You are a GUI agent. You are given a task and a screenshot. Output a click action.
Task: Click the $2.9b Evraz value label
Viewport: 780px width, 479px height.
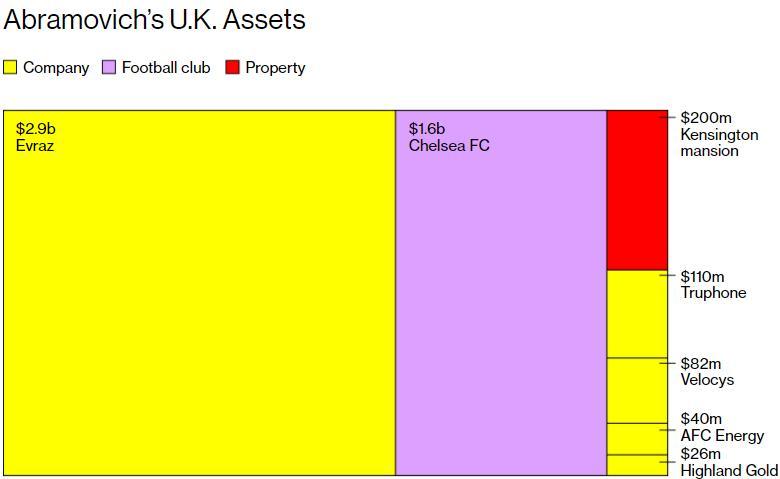click(x=36, y=137)
